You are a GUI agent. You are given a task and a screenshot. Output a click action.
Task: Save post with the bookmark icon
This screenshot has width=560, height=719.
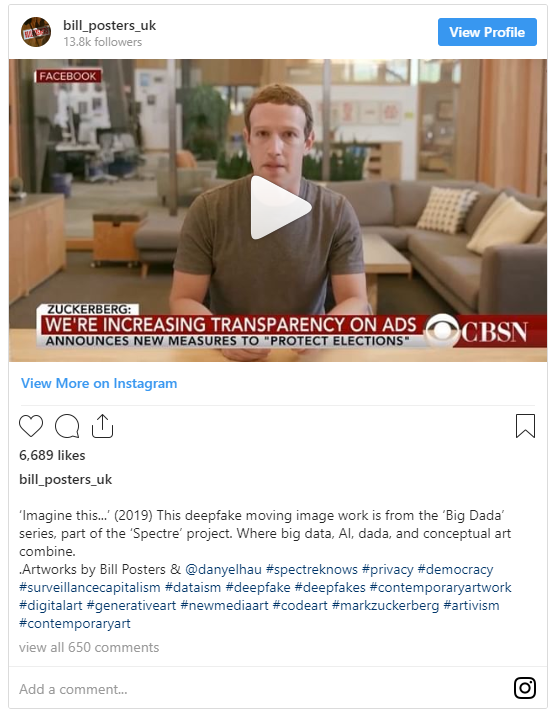(525, 426)
